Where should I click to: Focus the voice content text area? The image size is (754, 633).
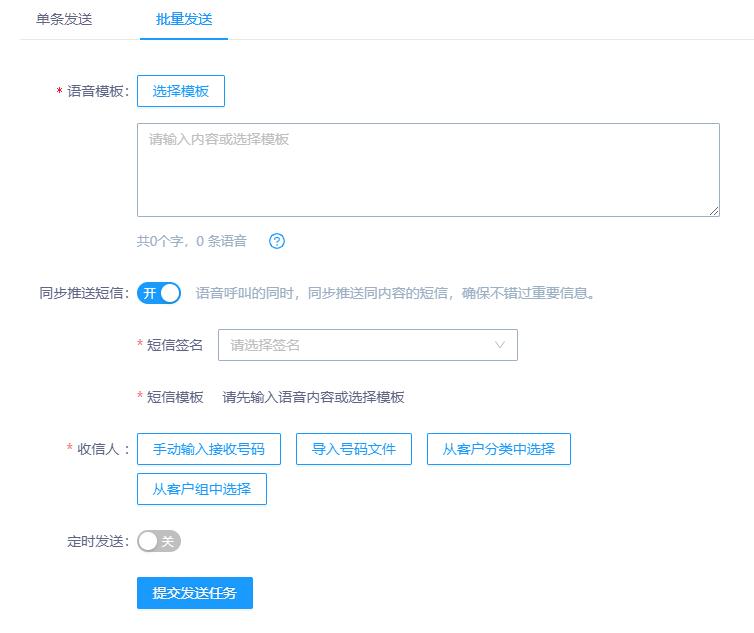(x=428, y=170)
